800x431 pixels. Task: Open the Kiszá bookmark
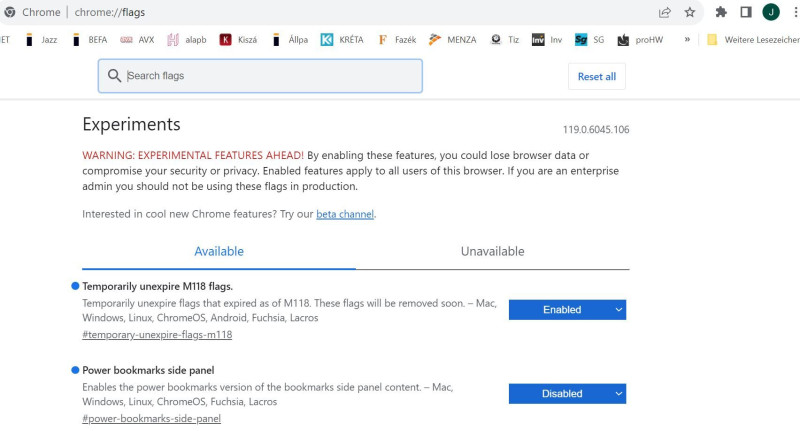point(238,39)
